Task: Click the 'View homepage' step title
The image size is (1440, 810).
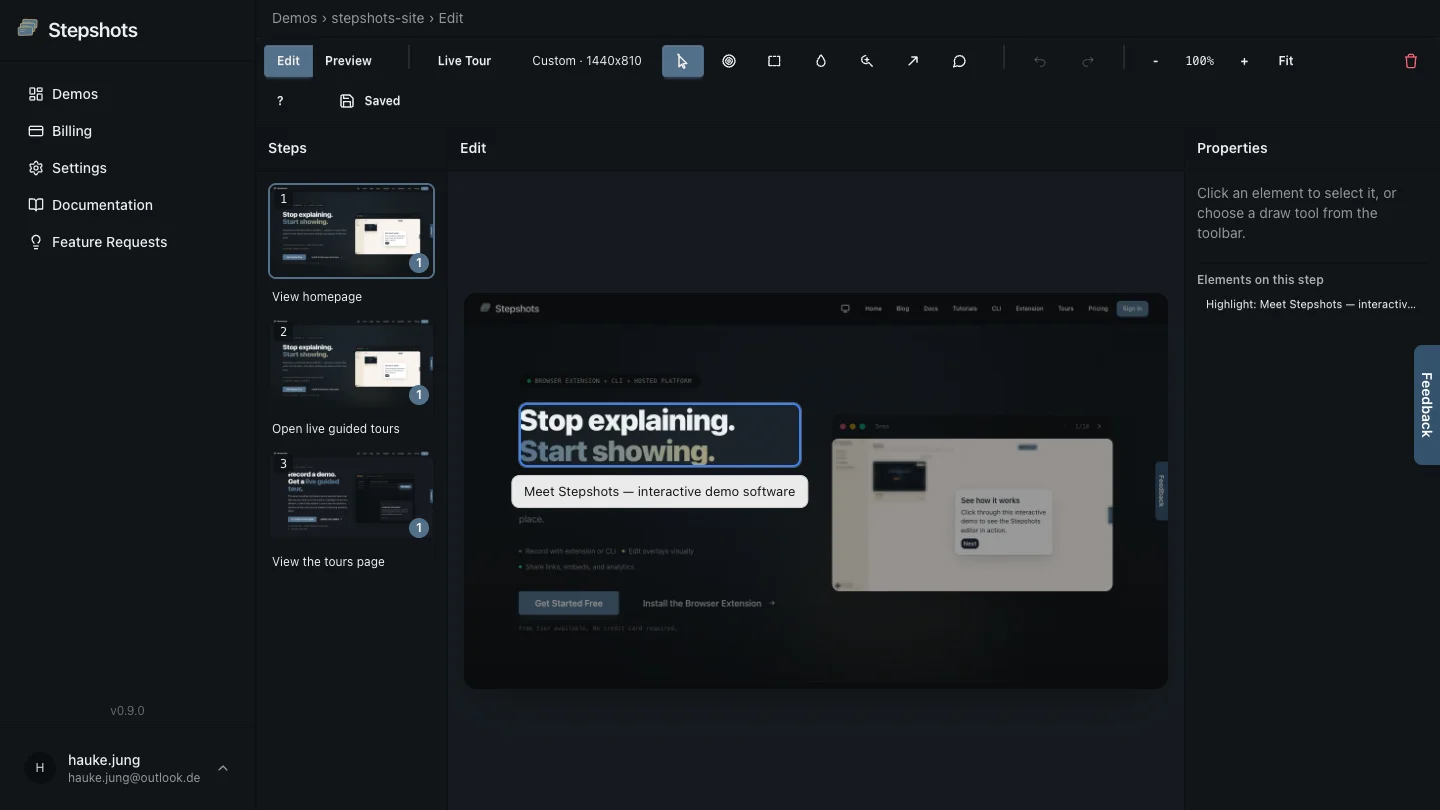Action: [x=317, y=297]
